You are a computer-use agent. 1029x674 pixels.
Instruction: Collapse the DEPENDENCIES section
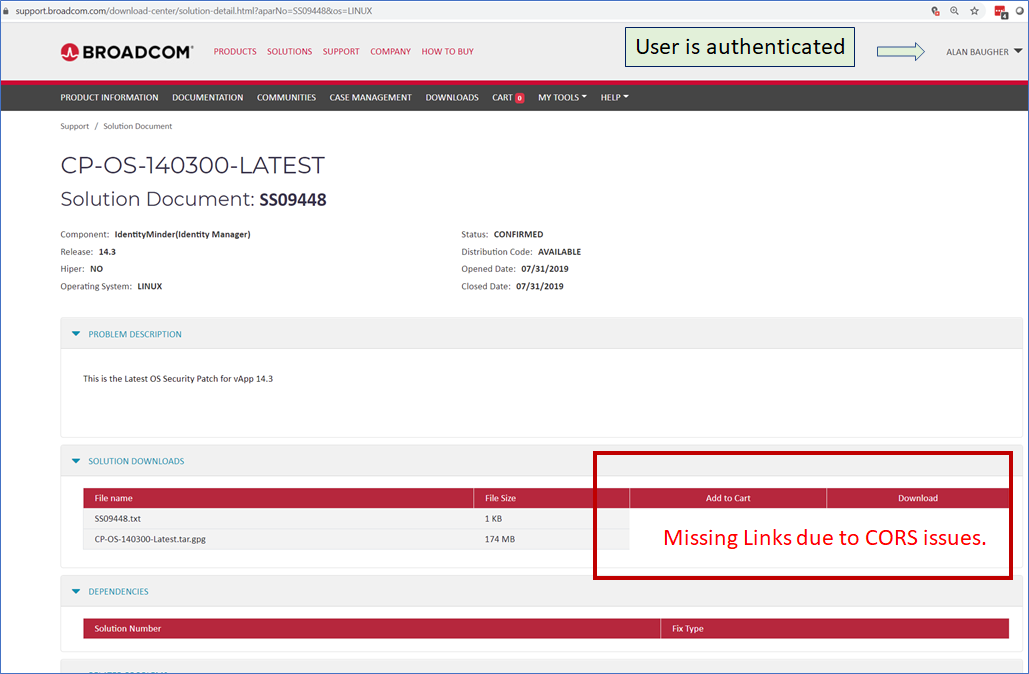(x=75, y=591)
